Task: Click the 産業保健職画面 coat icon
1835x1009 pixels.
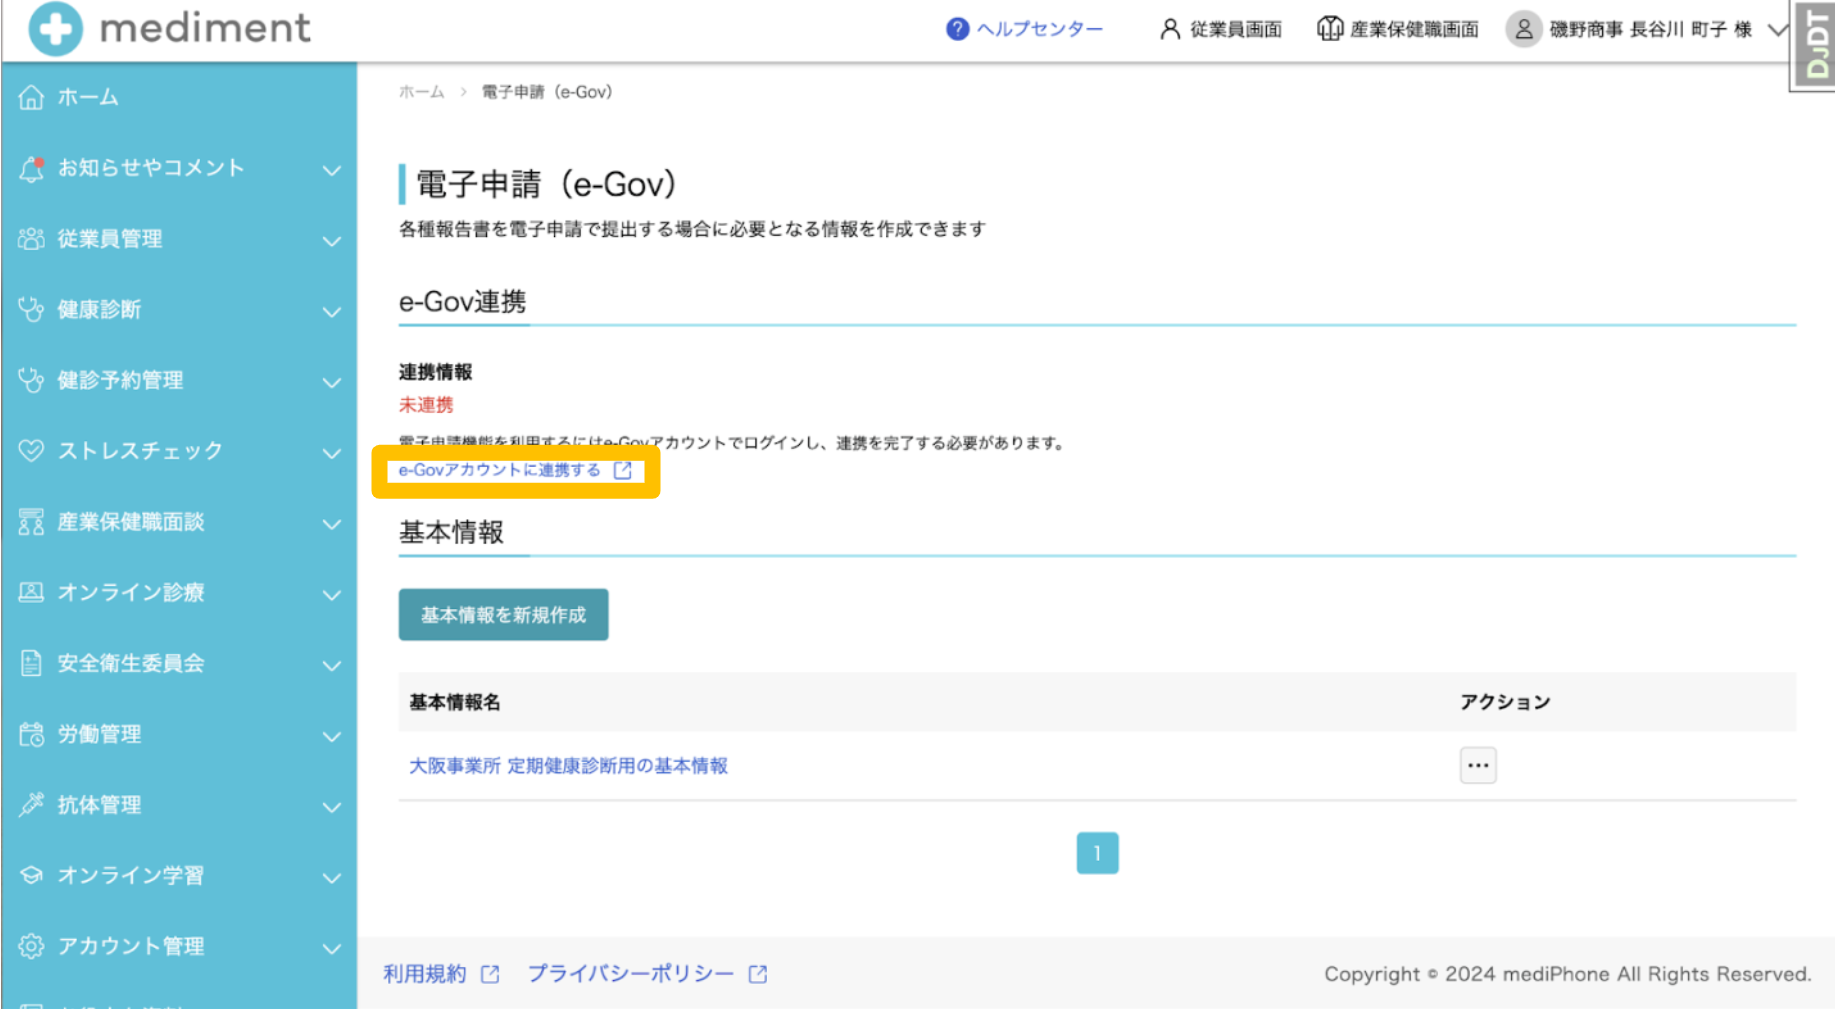Action: tap(1329, 29)
